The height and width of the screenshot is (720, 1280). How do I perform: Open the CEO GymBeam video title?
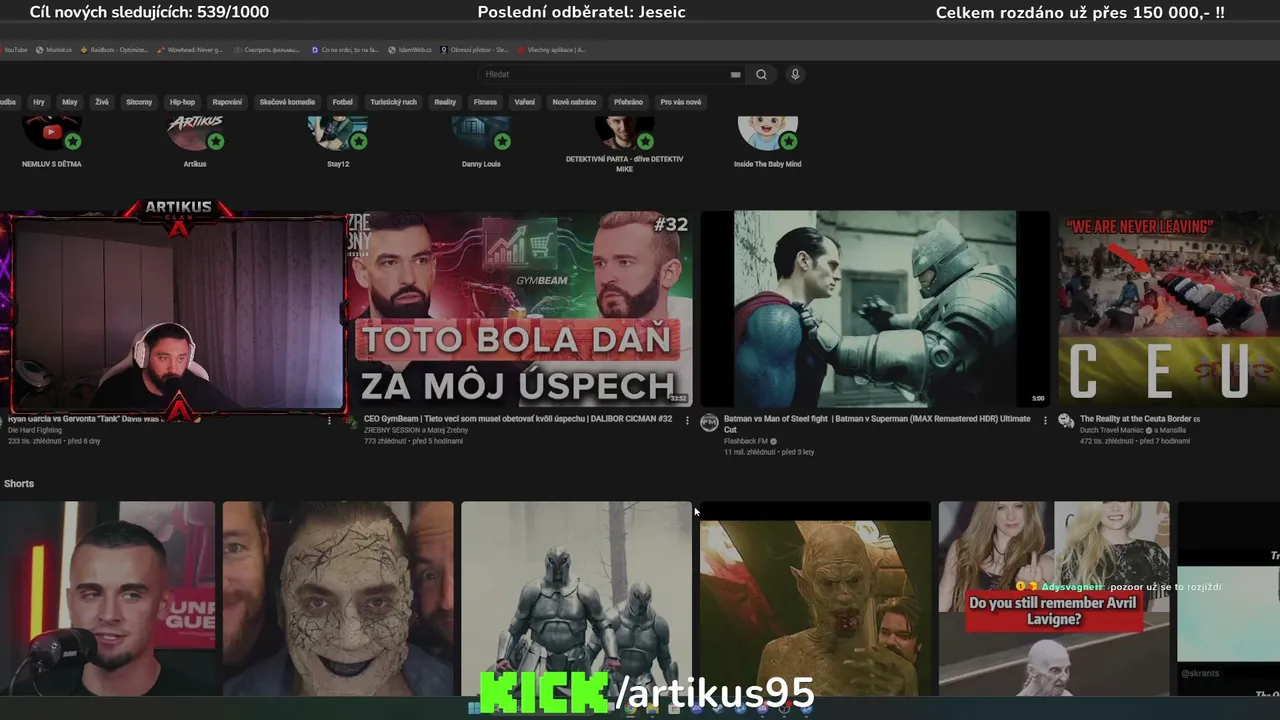click(518, 419)
